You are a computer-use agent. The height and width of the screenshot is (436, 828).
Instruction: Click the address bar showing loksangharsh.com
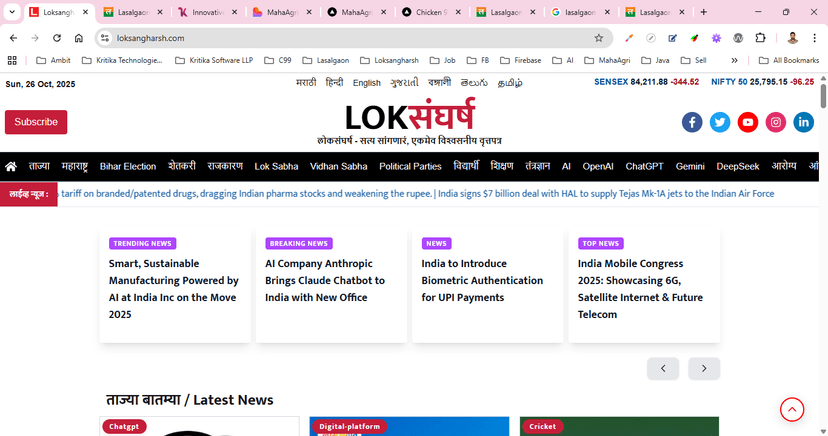point(340,38)
